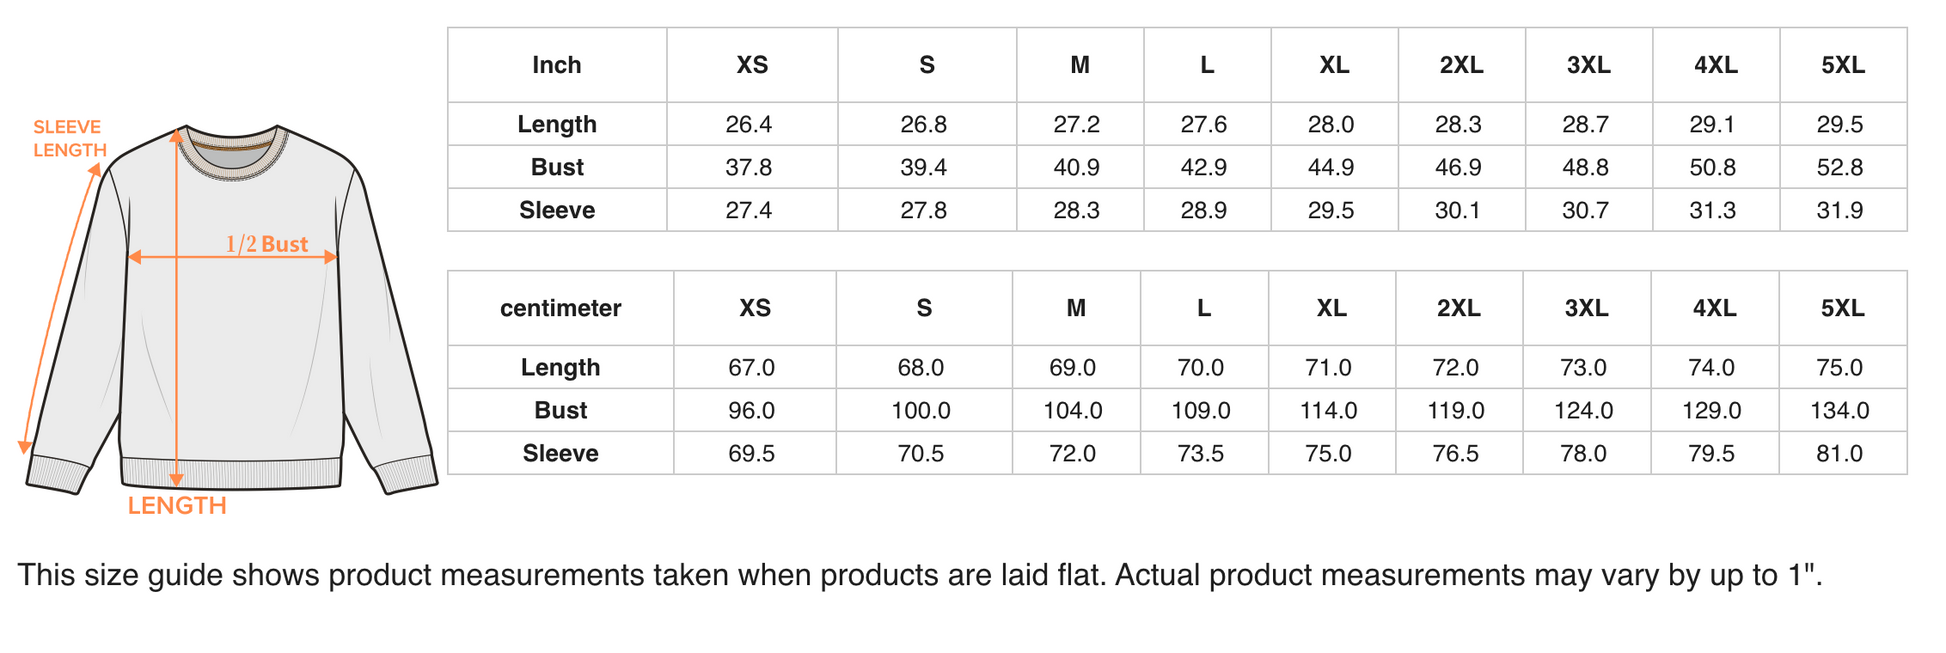The width and height of the screenshot is (1946, 653).
Task: Click the Sleeve row label in centimeter table
Action: pos(561,453)
